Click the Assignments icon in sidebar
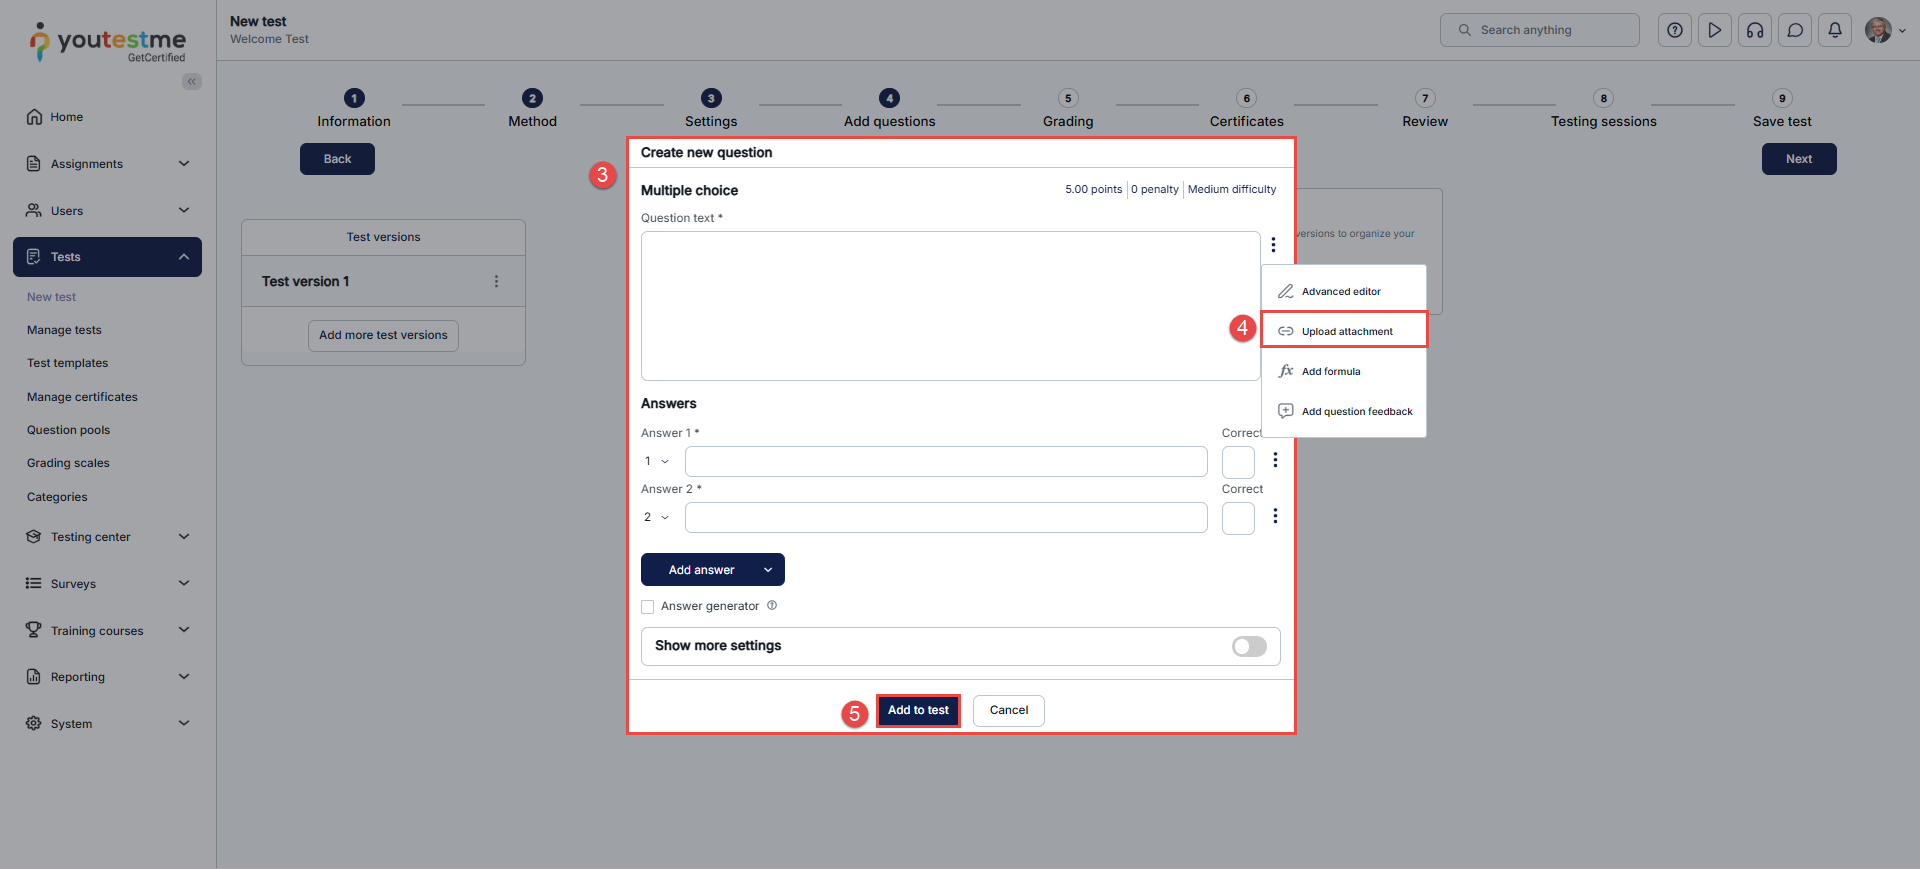Viewport: 1920px width, 869px height. [34, 164]
